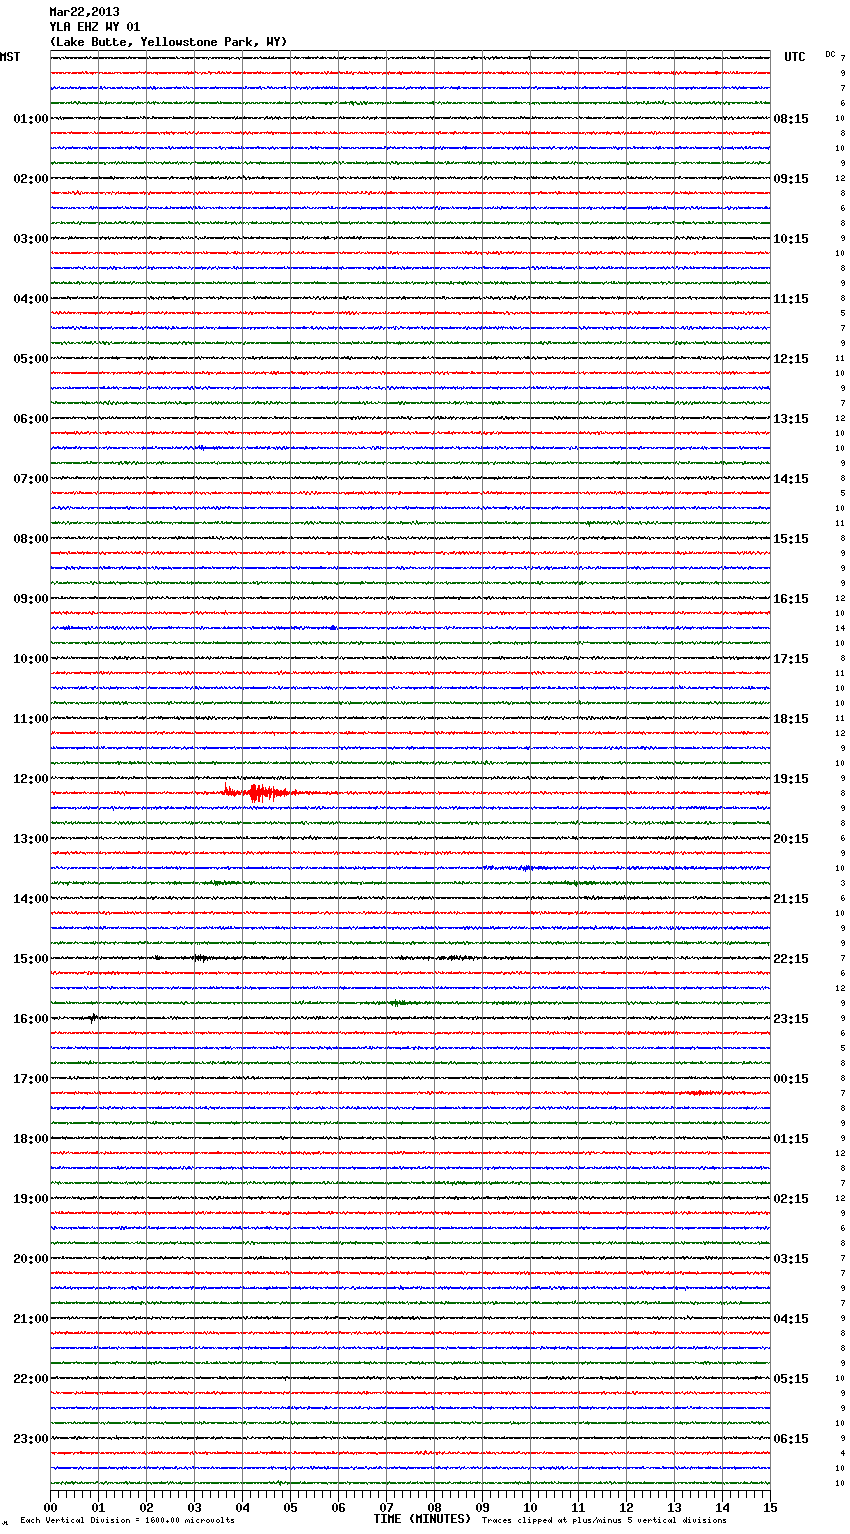This screenshot has height=1534, width=850.
Task: Click minute 10 on the bottom time axis
Action: click(x=530, y=1507)
